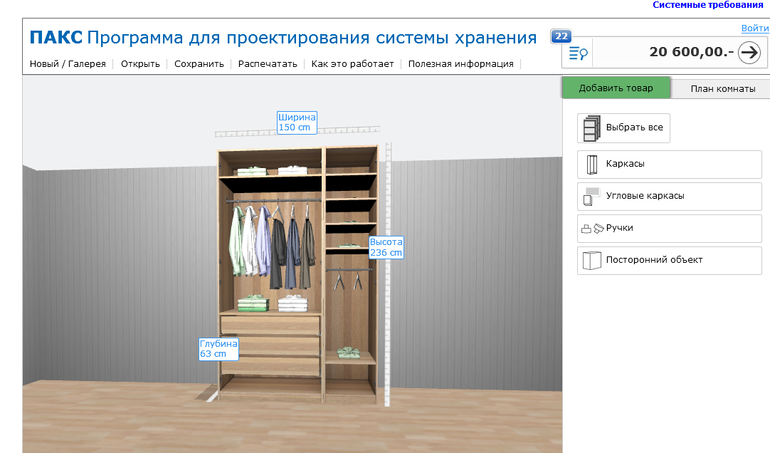Open the Полезная информация menu item
This screenshot has height=453, width=770.
tap(461, 64)
